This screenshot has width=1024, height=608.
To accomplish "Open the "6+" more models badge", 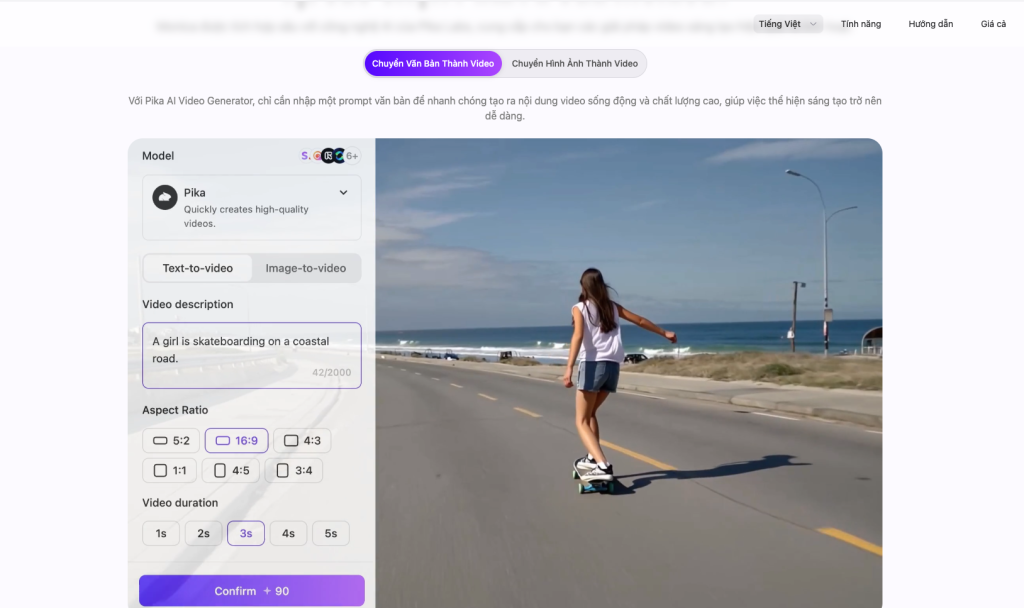I will point(352,155).
